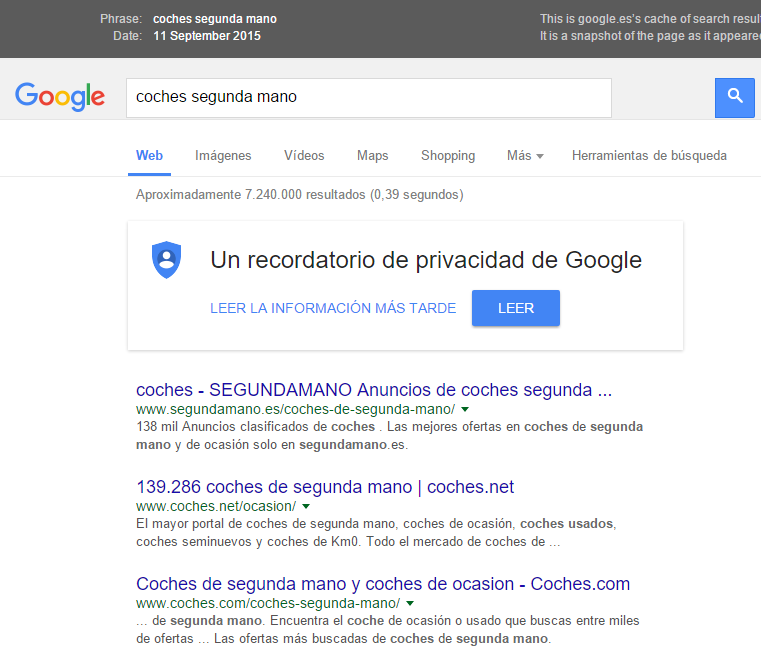761x654 pixels.
Task: Open the SEGUNDAMANO Anuncios de coches result
Action: [374, 390]
